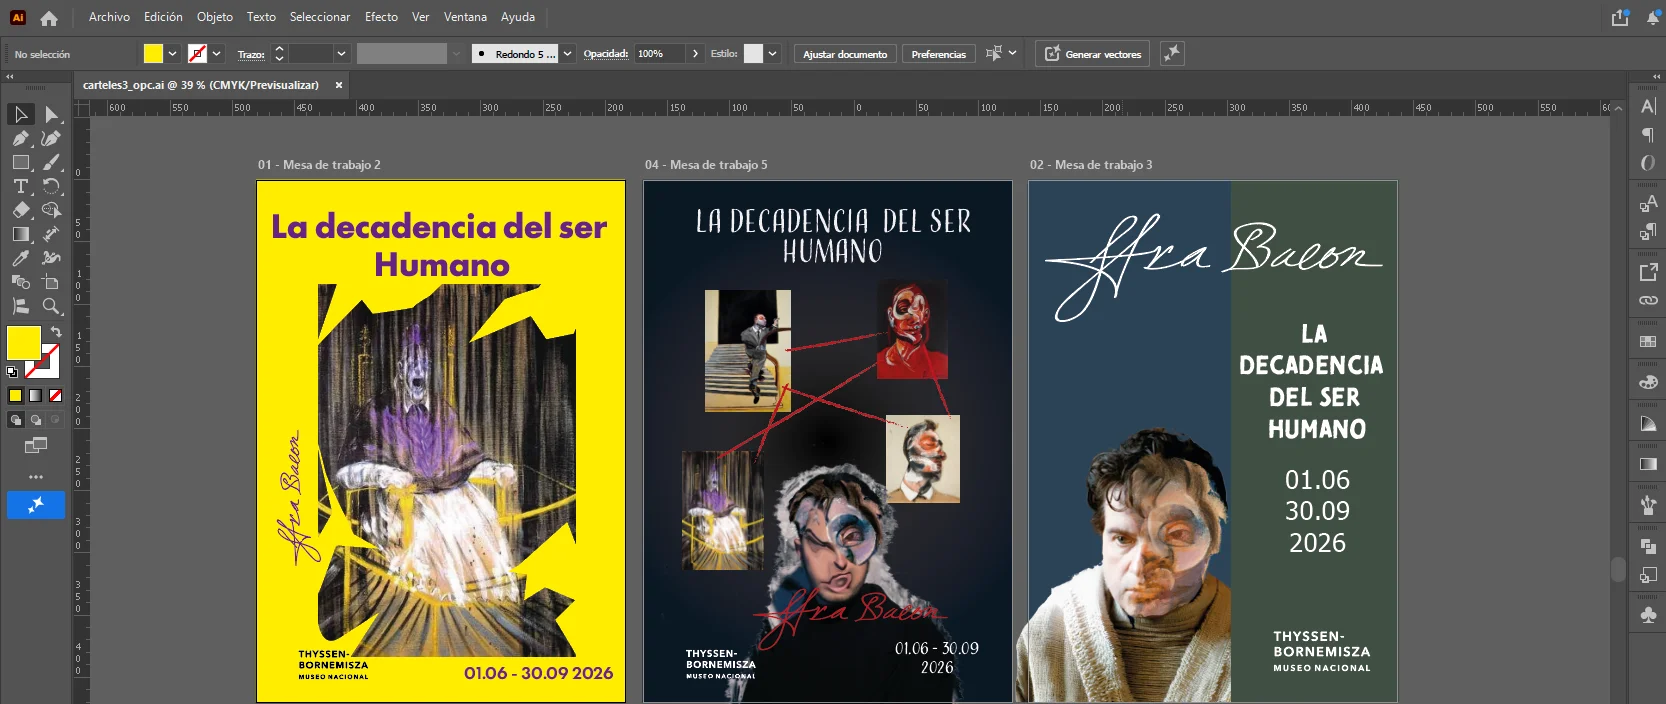Open fill color dropdown in control bar

173,54
